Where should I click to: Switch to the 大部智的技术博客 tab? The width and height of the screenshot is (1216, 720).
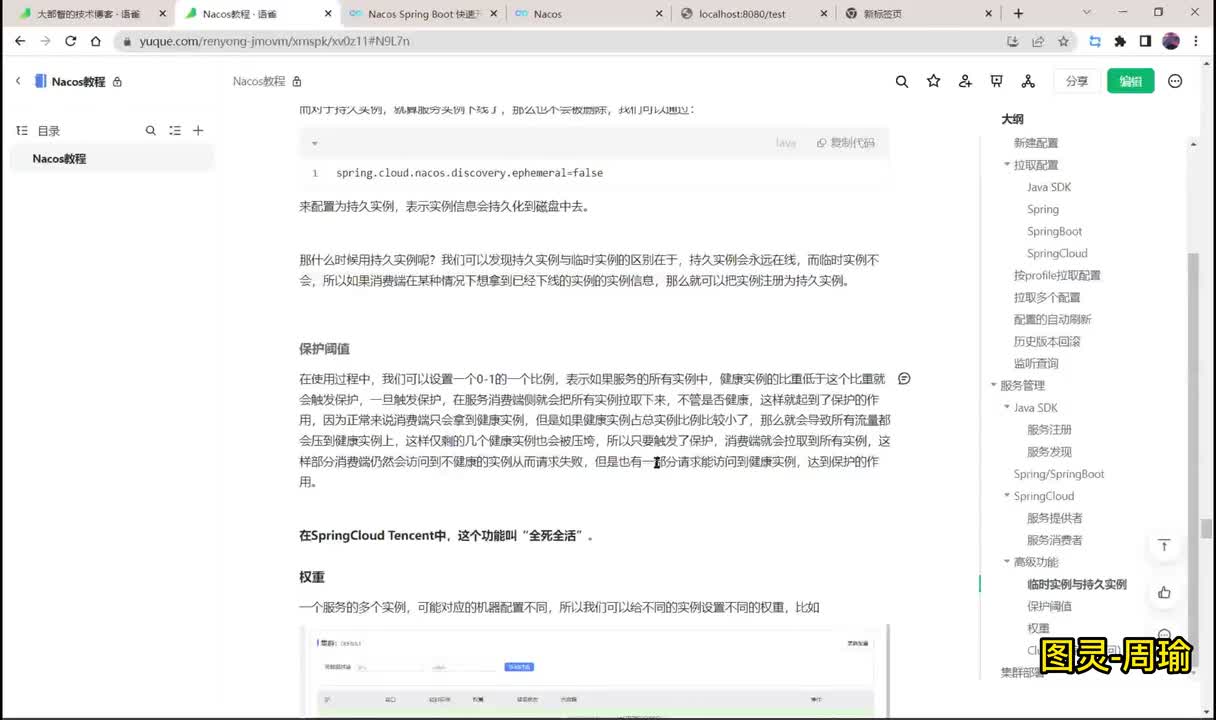pos(88,14)
